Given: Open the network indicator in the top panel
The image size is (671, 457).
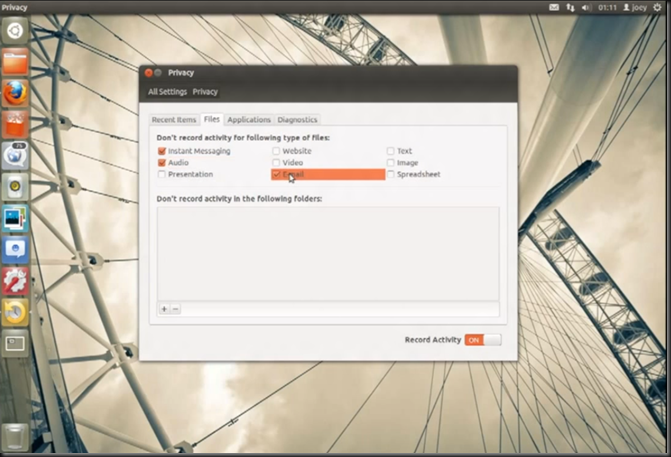Looking at the screenshot, I should click(570, 7).
